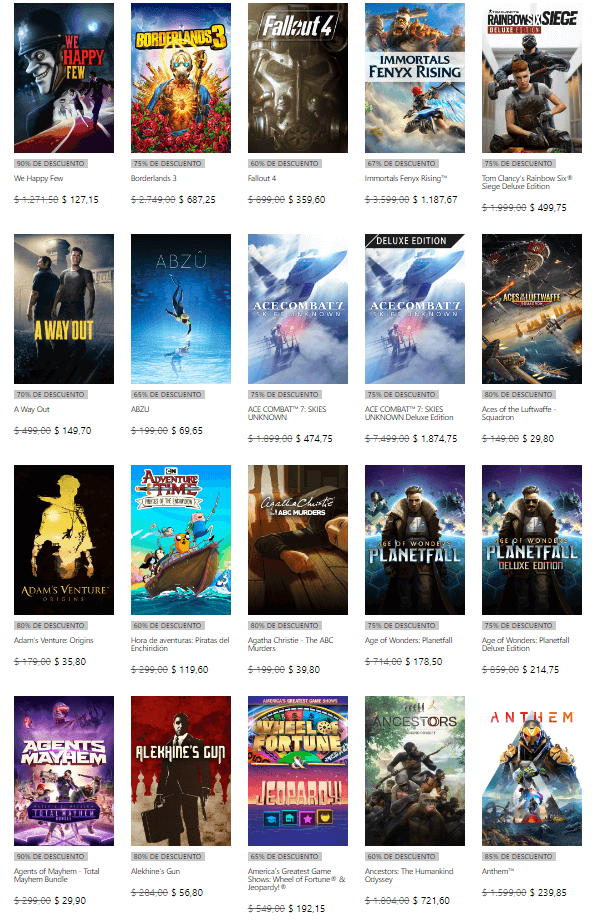
Task: Select the Fallout 4 cover image
Action: click(298, 77)
